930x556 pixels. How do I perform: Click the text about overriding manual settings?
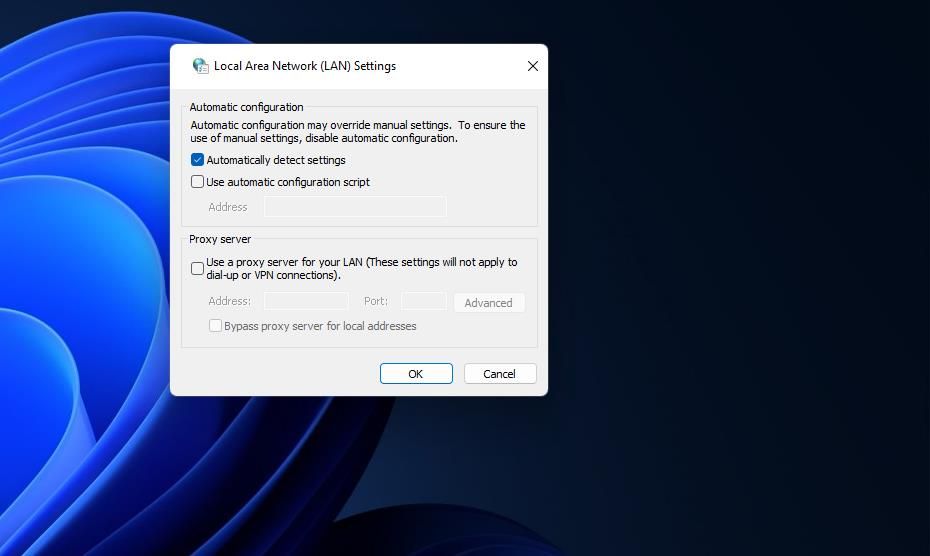click(x=358, y=132)
